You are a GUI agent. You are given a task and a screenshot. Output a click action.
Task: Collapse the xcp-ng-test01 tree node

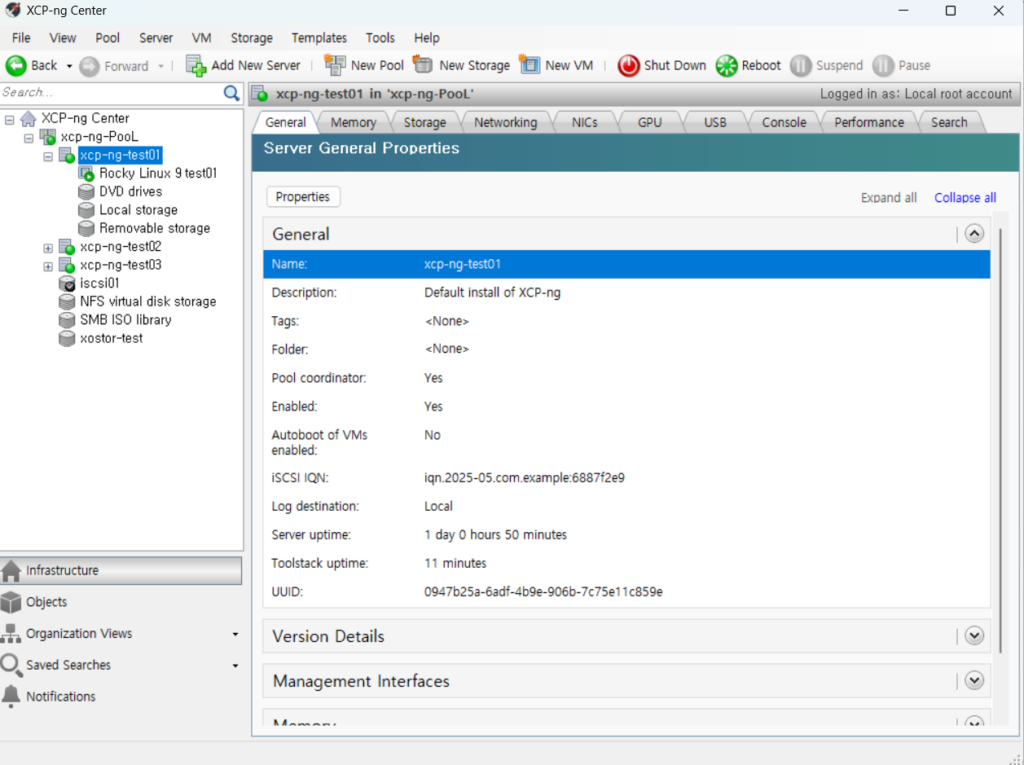(48, 156)
